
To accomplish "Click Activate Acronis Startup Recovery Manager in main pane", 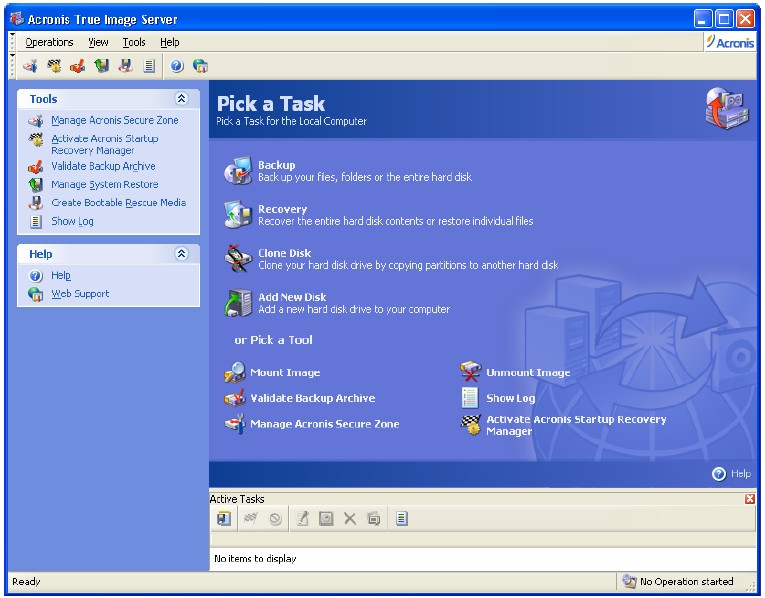I will [576, 425].
